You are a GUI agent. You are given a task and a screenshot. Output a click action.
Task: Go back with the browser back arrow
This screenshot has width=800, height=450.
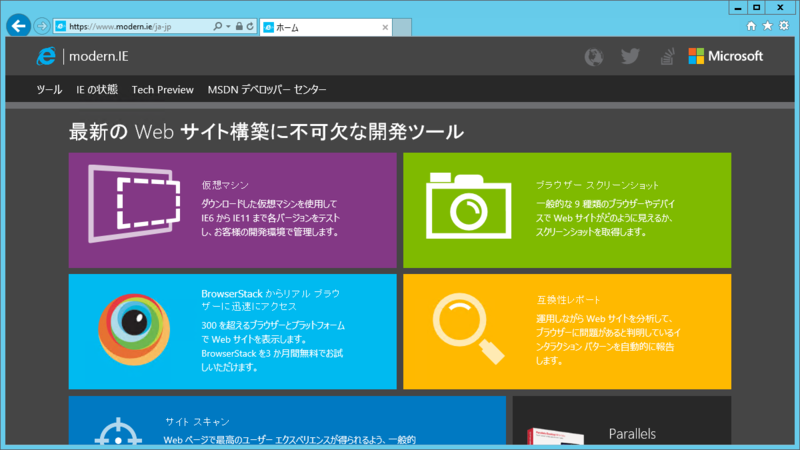click(18, 26)
